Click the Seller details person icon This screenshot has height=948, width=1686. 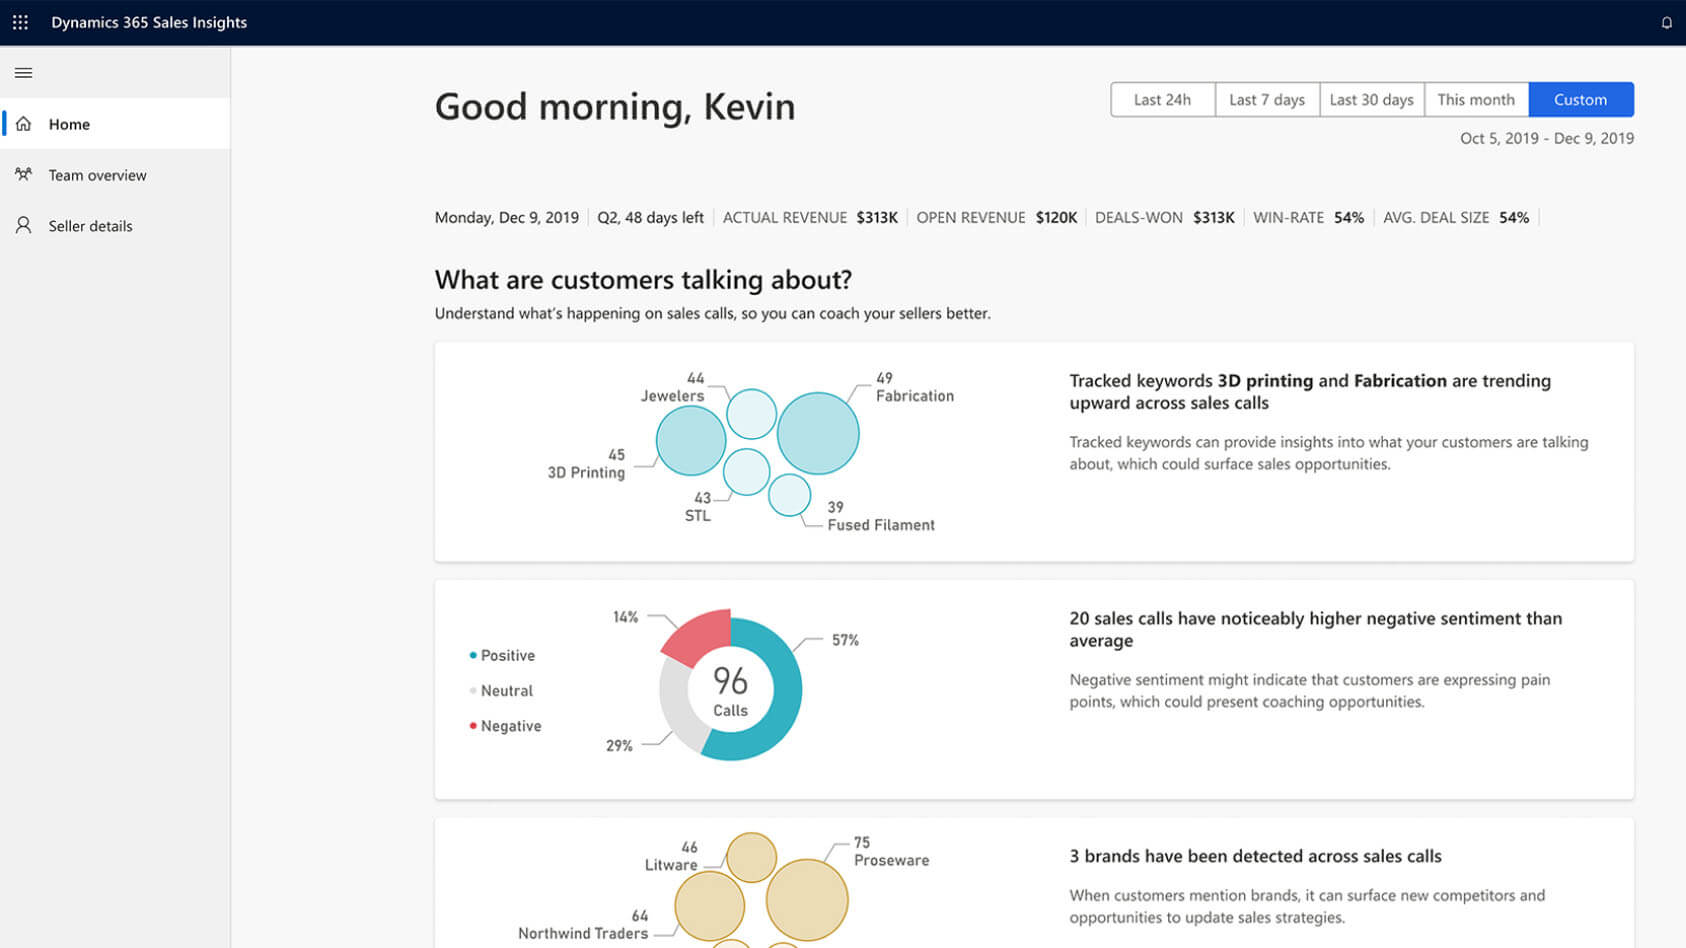(23, 225)
